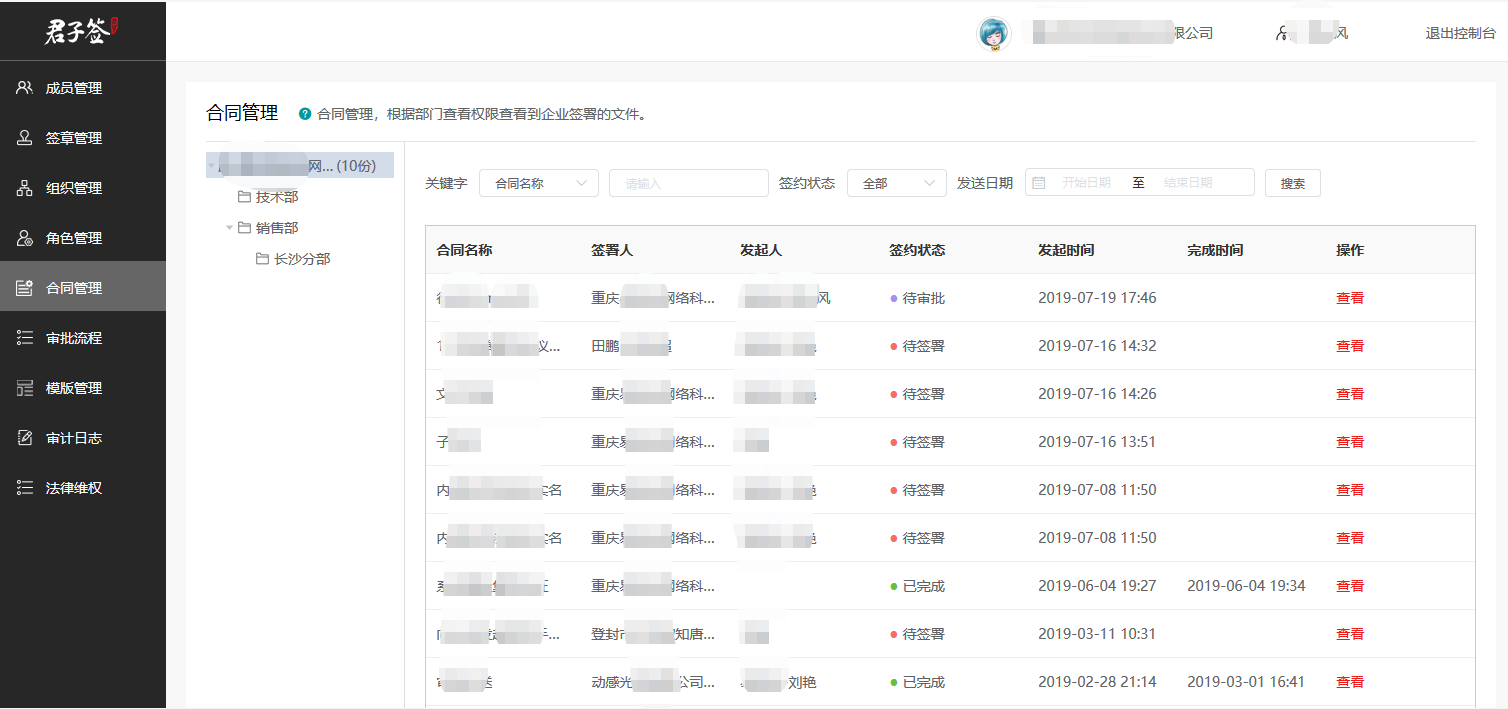1508x709 pixels.
Task: Click the 合同管理 document icon
Action: (x=25, y=288)
